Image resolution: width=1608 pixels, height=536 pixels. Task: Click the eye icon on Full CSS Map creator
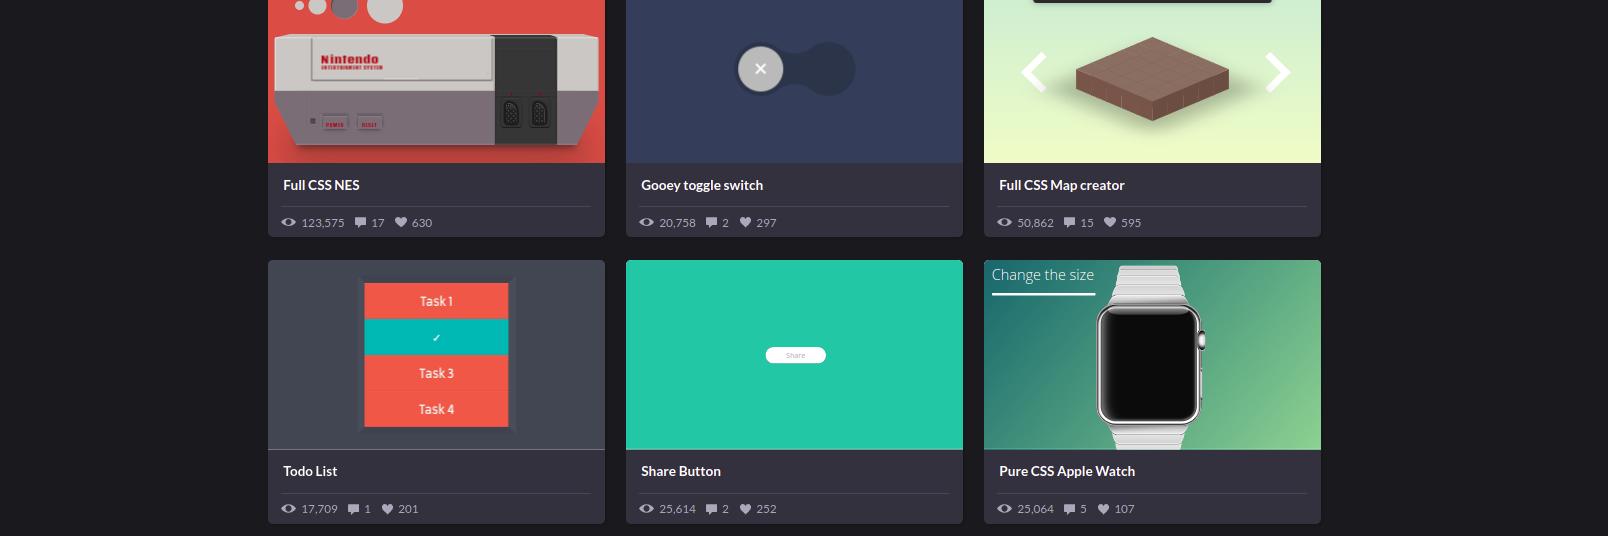pos(1005,222)
